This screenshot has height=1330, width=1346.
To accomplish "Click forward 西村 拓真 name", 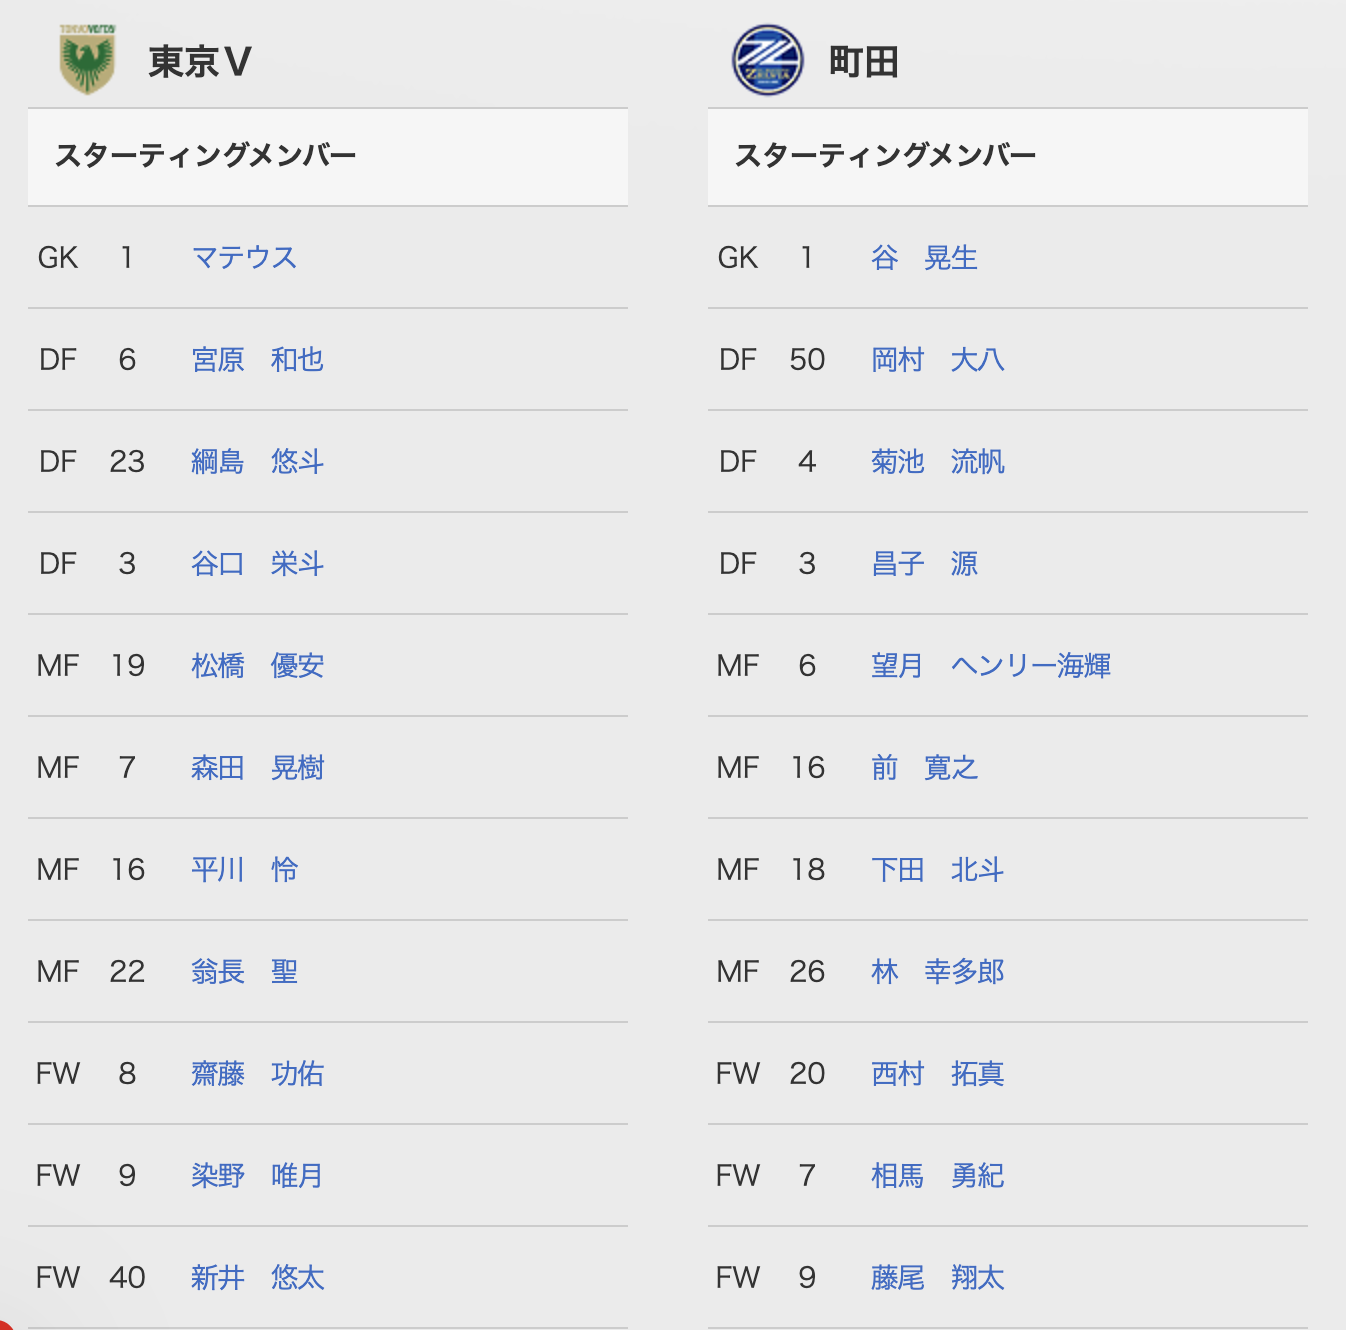I will tap(937, 1073).
